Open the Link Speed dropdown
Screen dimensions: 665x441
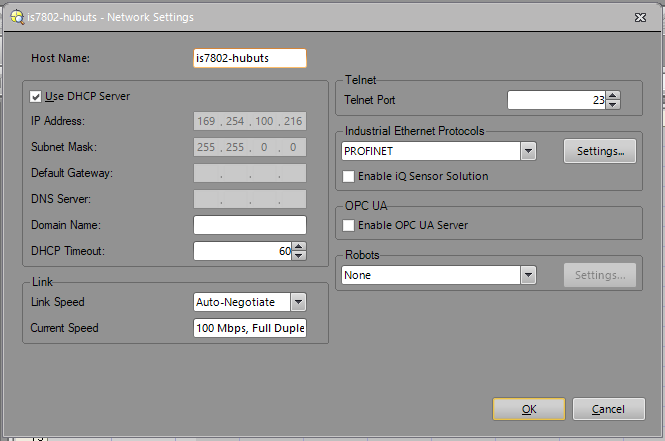pyautogui.click(x=298, y=302)
